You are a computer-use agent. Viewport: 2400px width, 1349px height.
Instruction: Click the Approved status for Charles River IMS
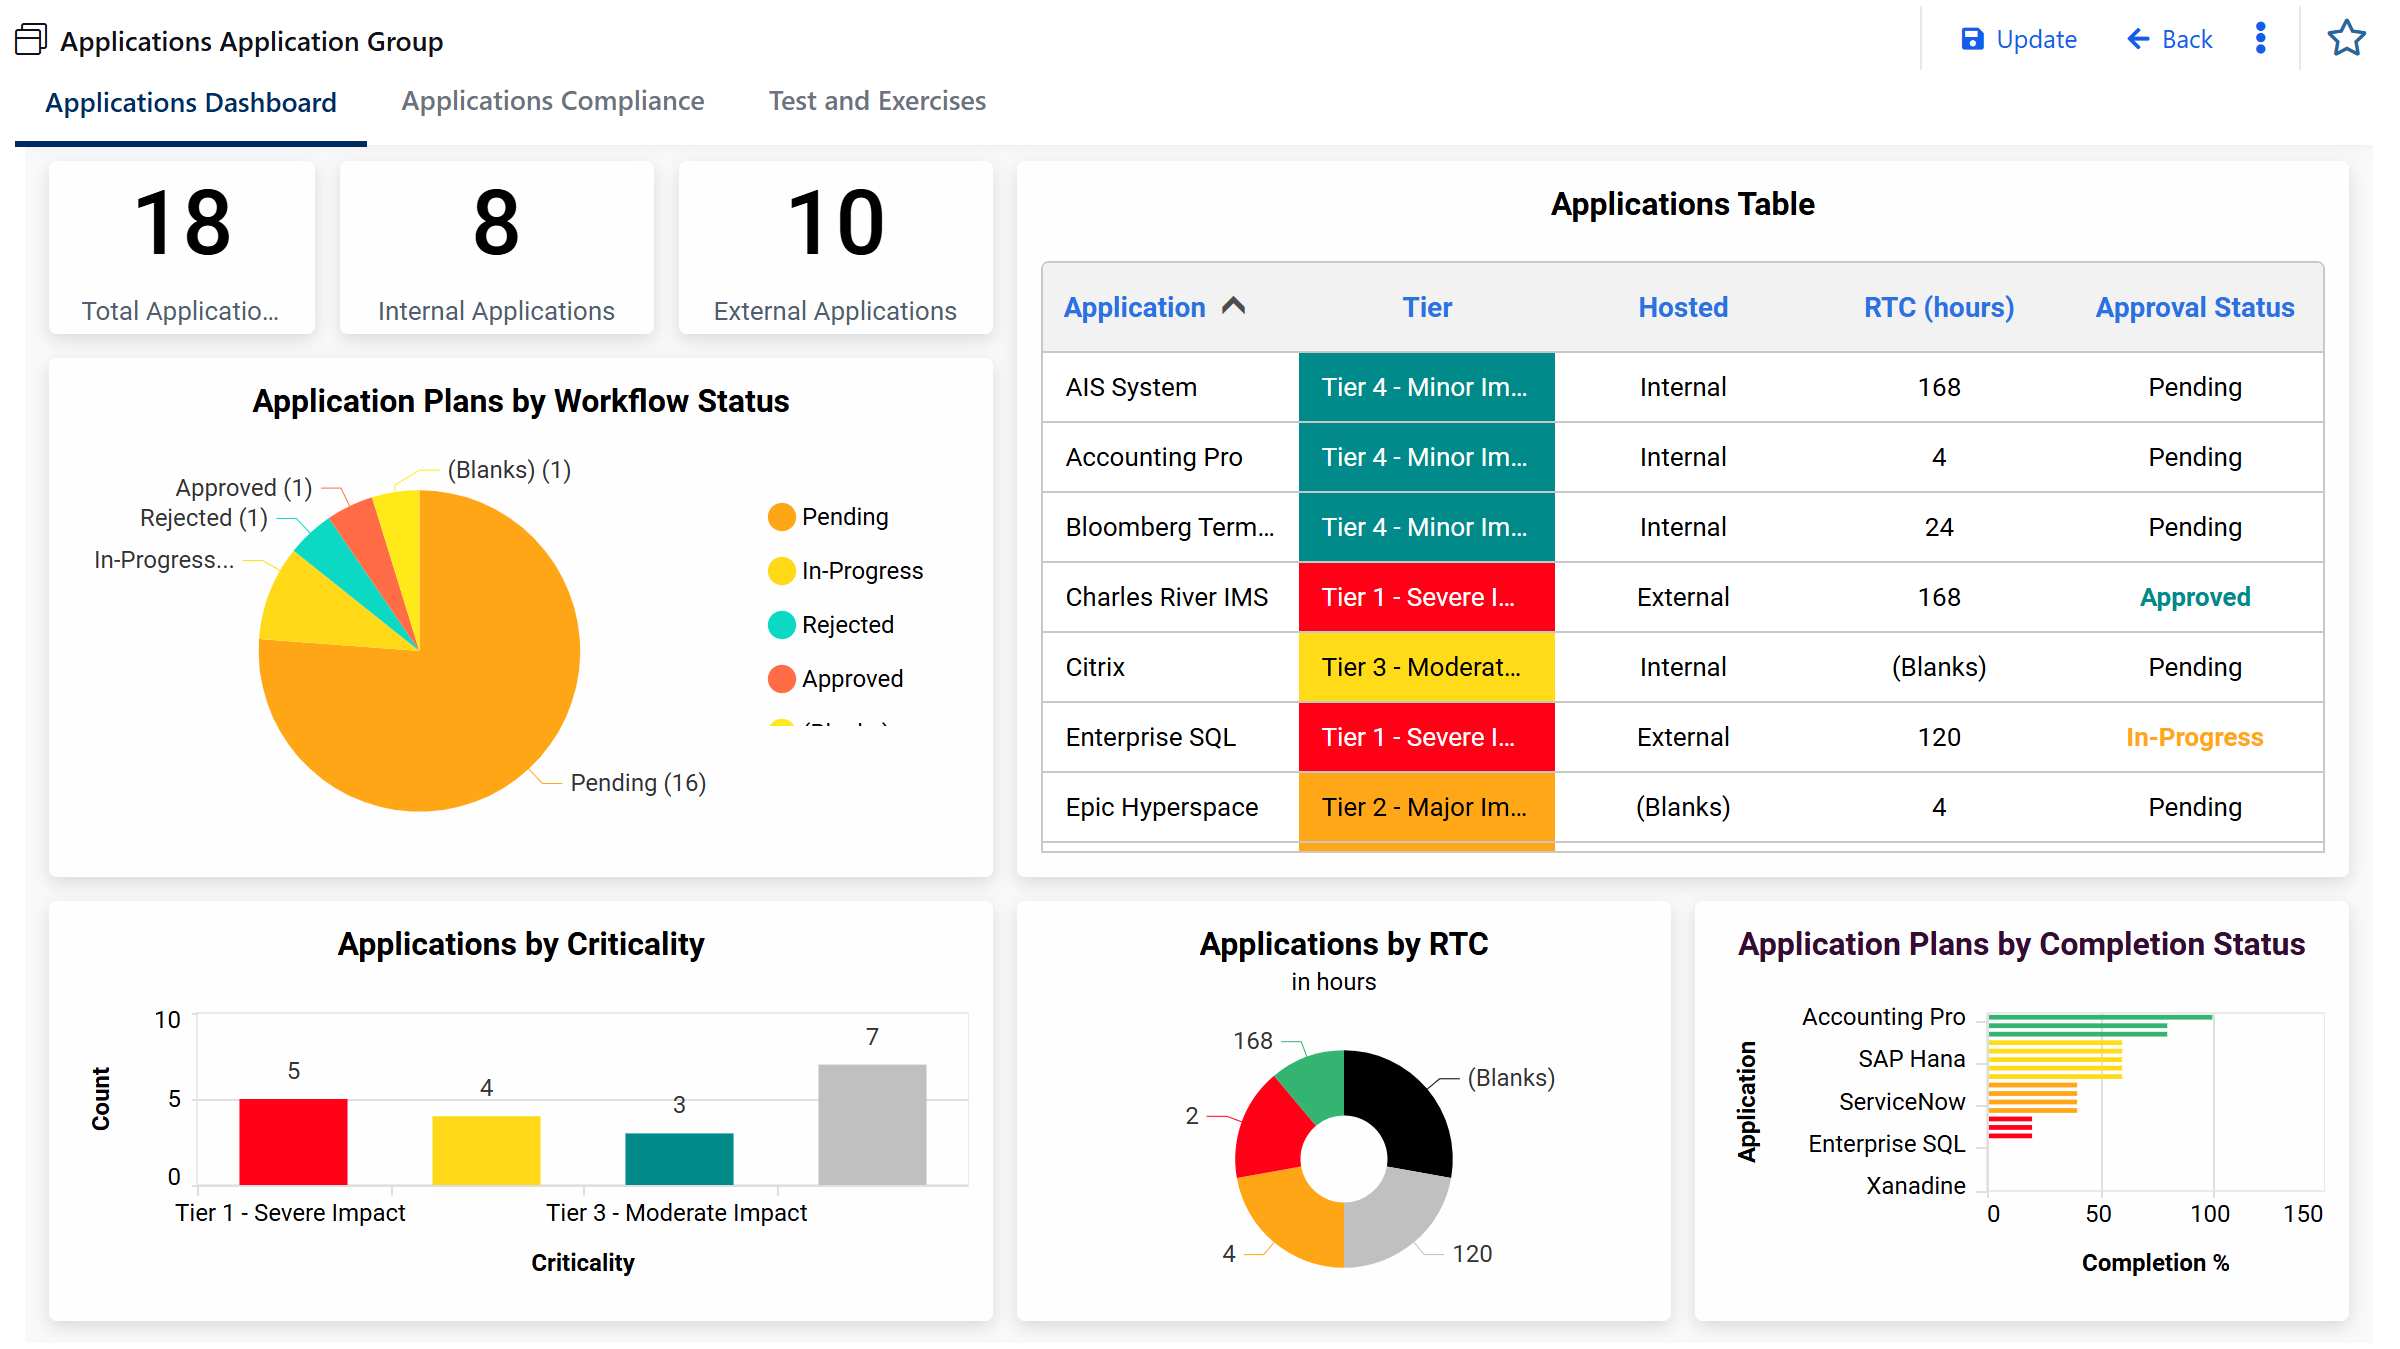(2194, 597)
